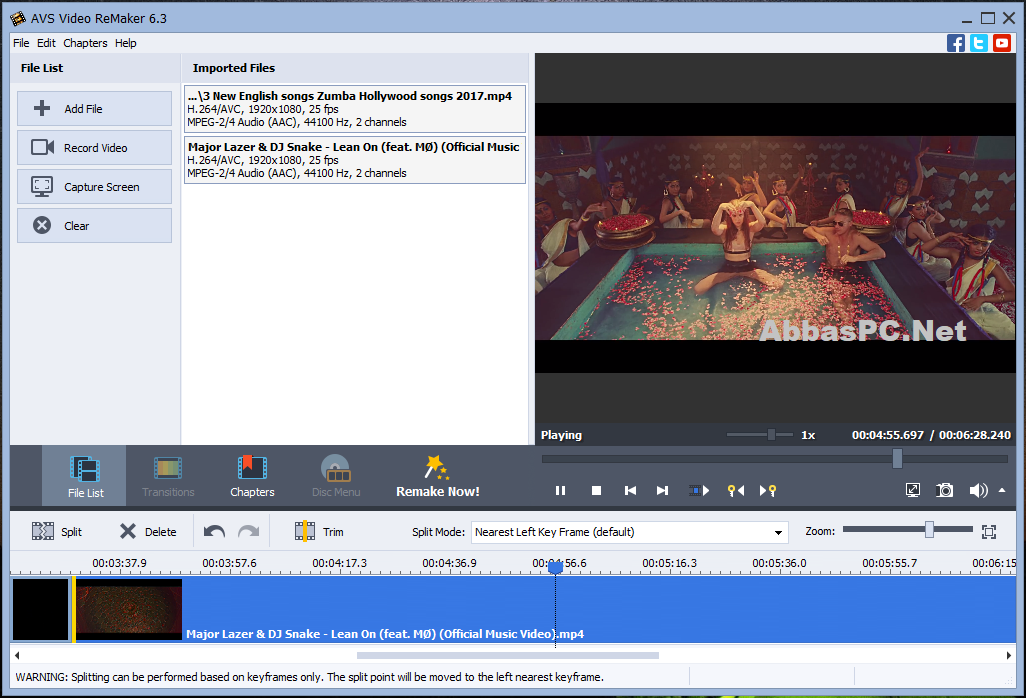The width and height of the screenshot is (1026, 698).
Task: Switch to the Chapters tab
Action: 252,476
